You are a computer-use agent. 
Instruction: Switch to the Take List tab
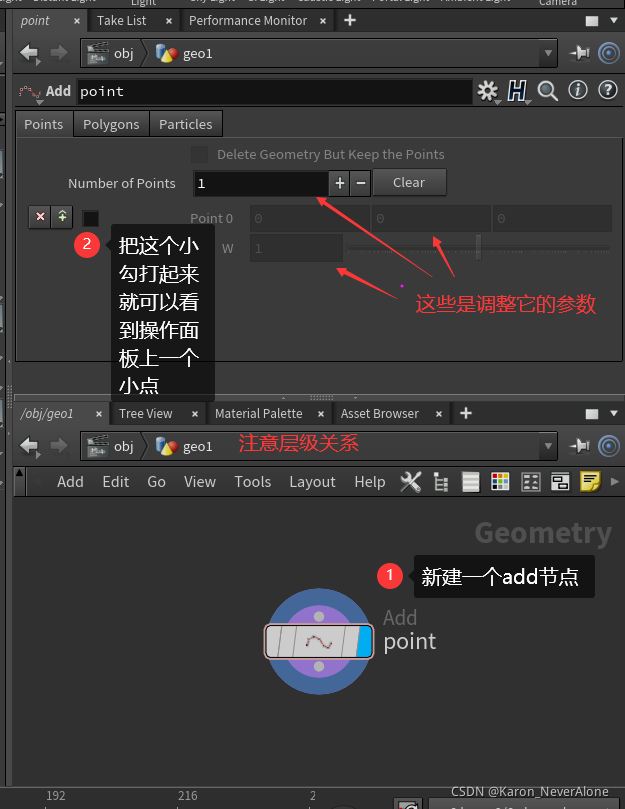[122, 21]
